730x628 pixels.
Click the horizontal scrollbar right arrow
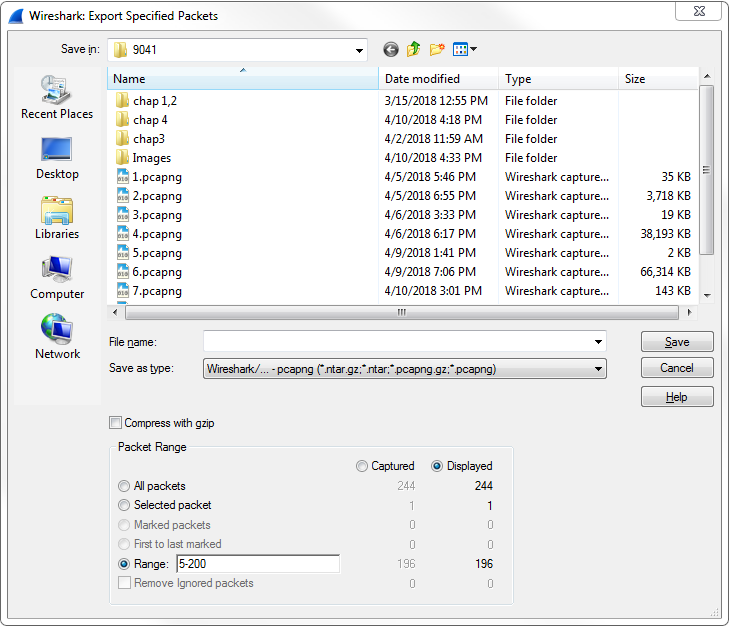tap(689, 312)
